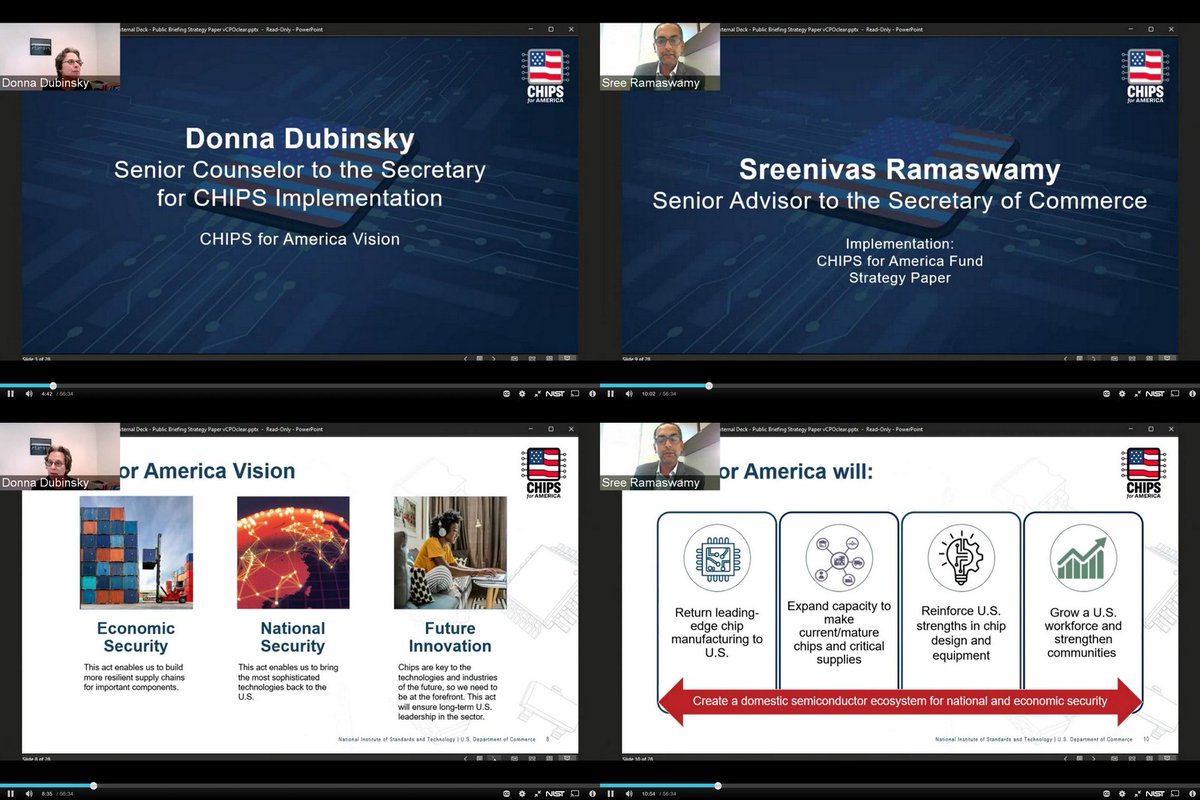Image resolution: width=1200 pixels, height=800 pixels.
Task: Click the 'Future Innovation' heading
Action: pyautogui.click(x=450, y=637)
